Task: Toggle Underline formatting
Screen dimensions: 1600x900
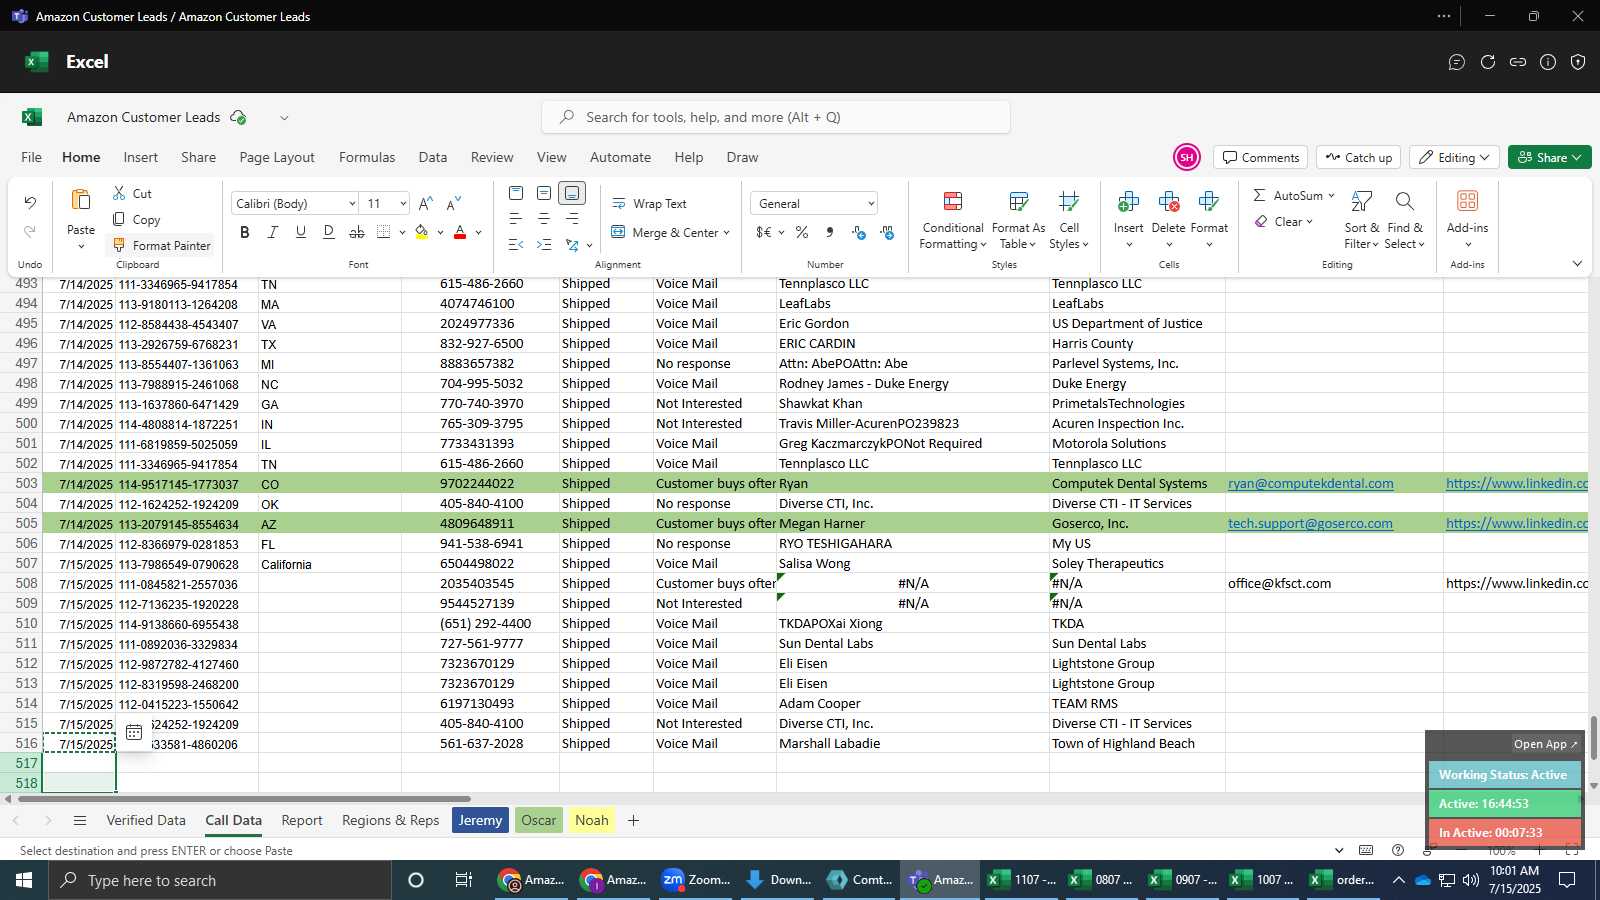Action: click(301, 232)
